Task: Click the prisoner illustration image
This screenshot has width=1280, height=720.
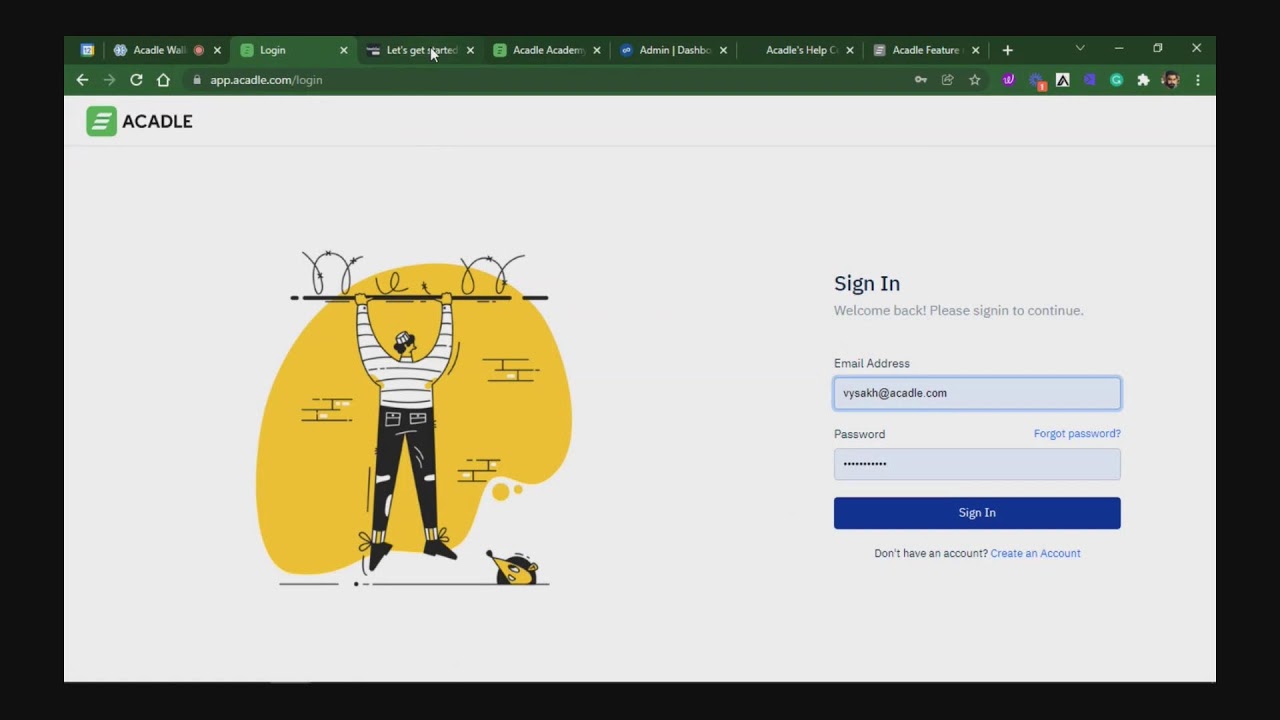Action: pos(413,418)
